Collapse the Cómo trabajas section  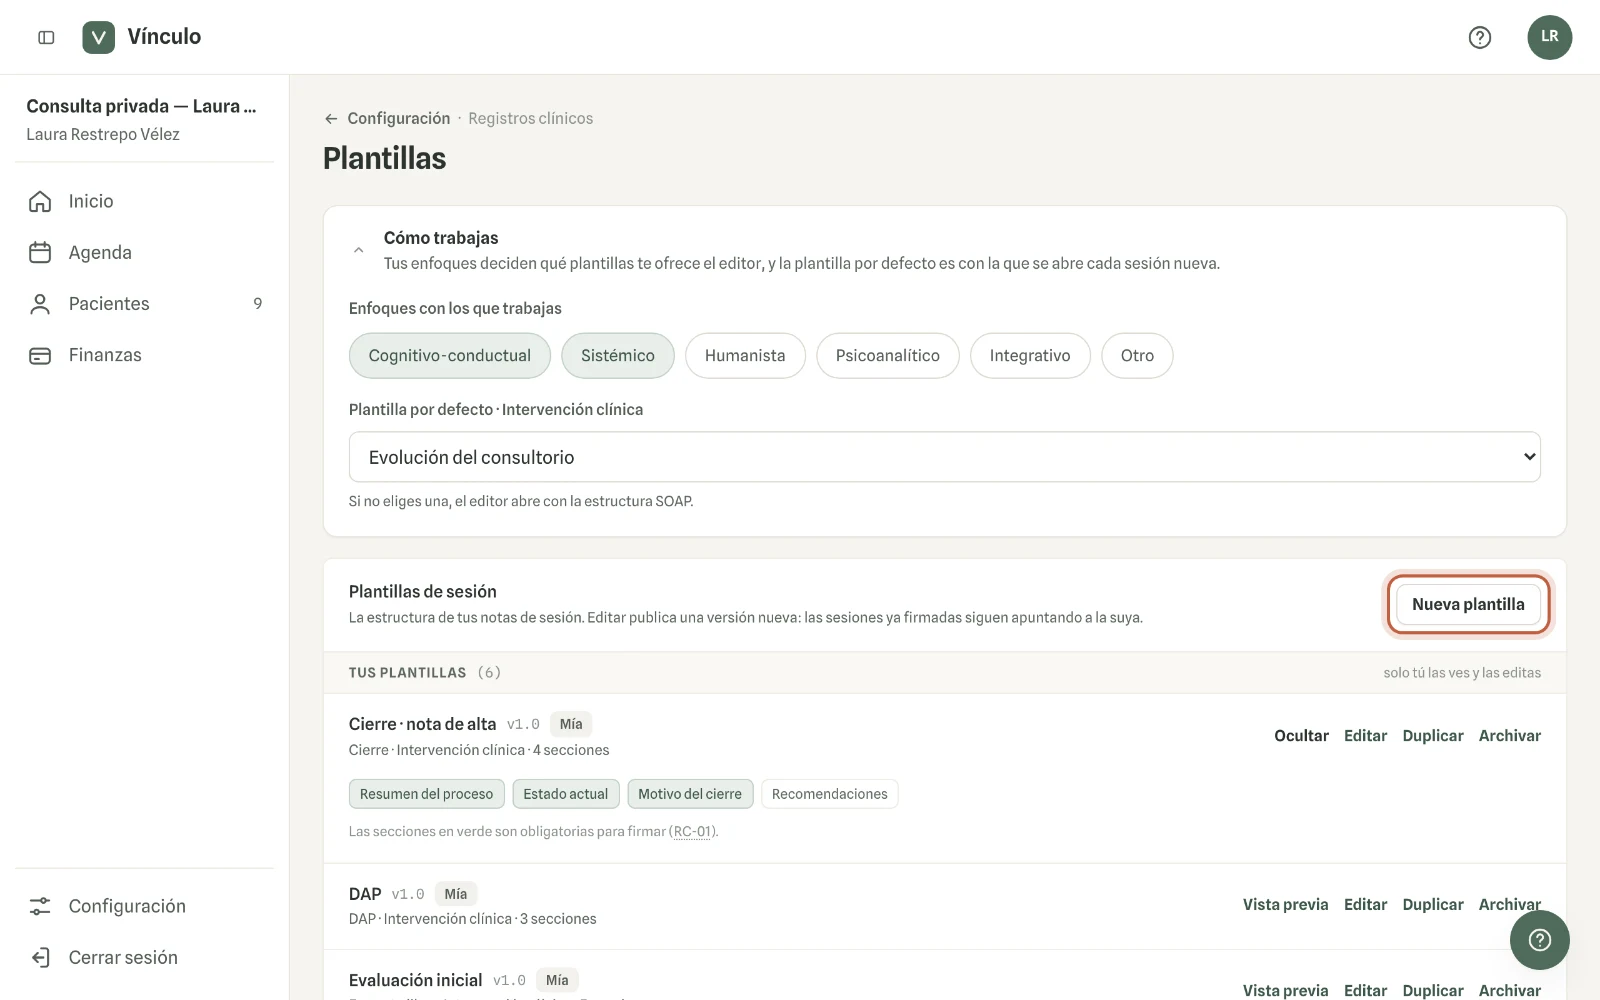pyautogui.click(x=358, y=250)
